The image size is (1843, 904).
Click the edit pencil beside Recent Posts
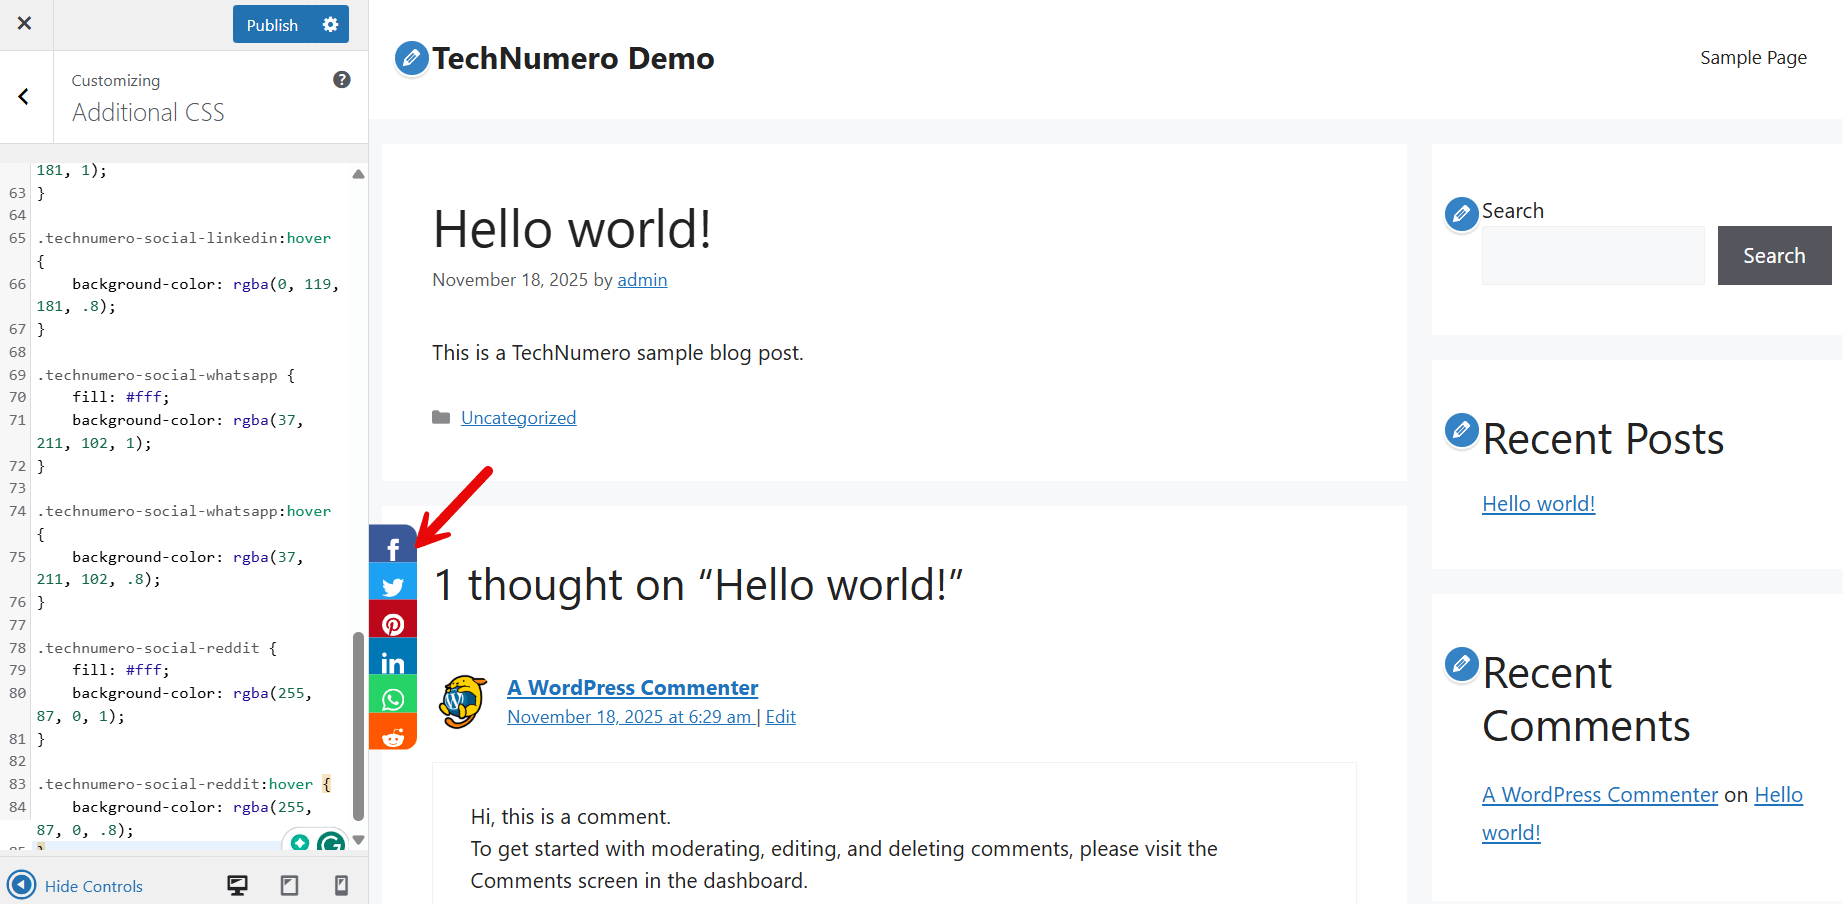coord(1461,431)
